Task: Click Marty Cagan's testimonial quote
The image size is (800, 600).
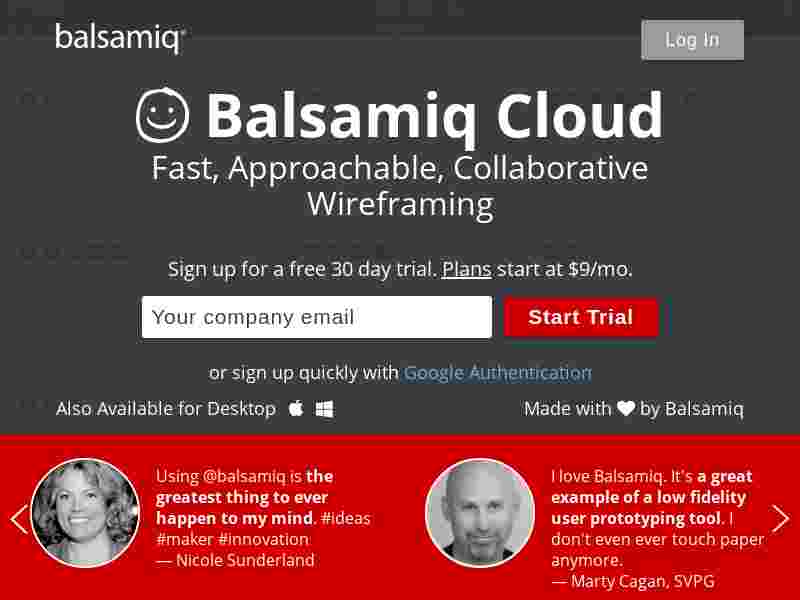Action: 658,529
